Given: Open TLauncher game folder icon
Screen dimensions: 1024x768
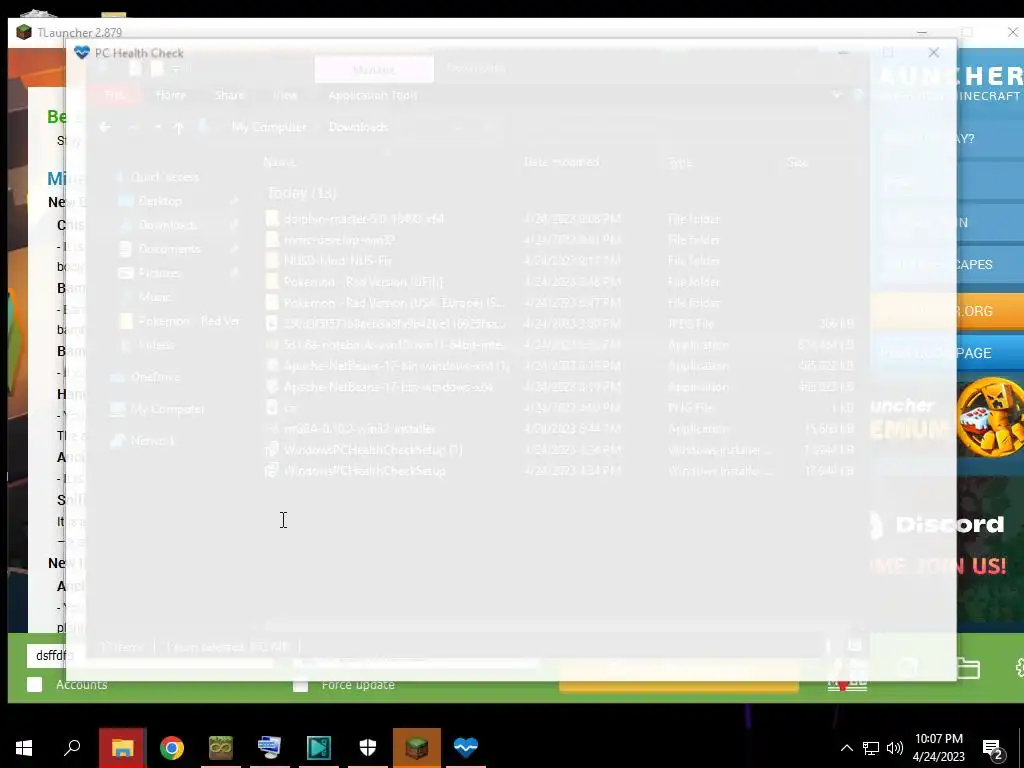Looking at the screenshot, I should tap(968, 667).
